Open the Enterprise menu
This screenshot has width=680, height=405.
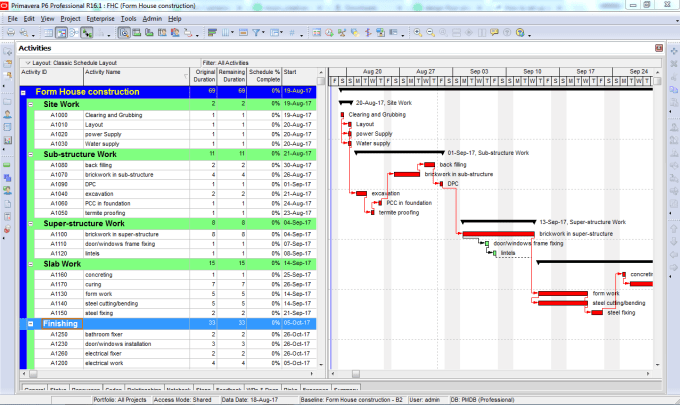point(101,19)
